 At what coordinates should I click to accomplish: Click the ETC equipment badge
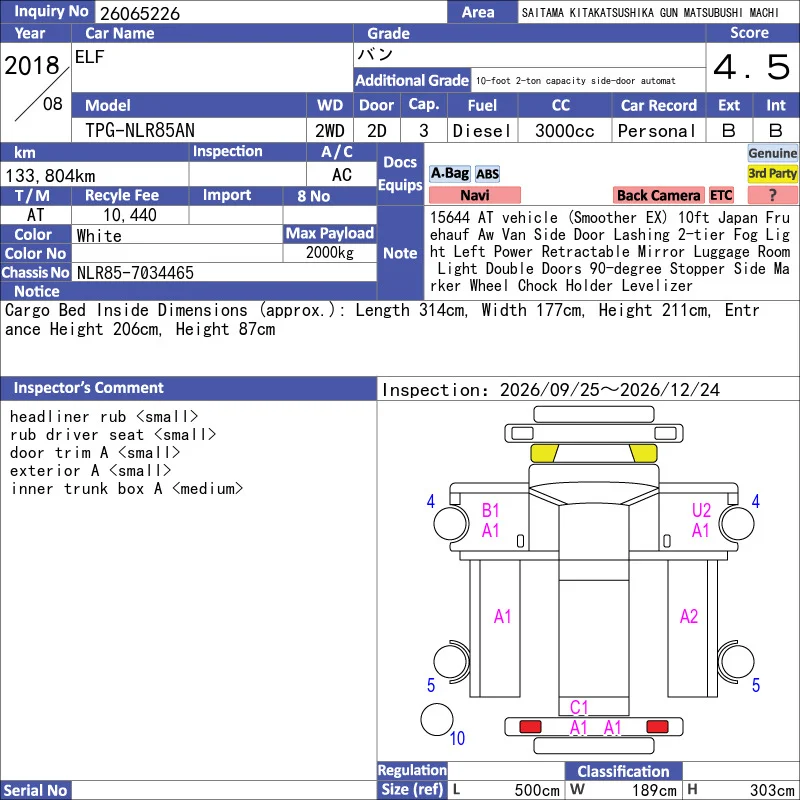[x=721, y=195]
